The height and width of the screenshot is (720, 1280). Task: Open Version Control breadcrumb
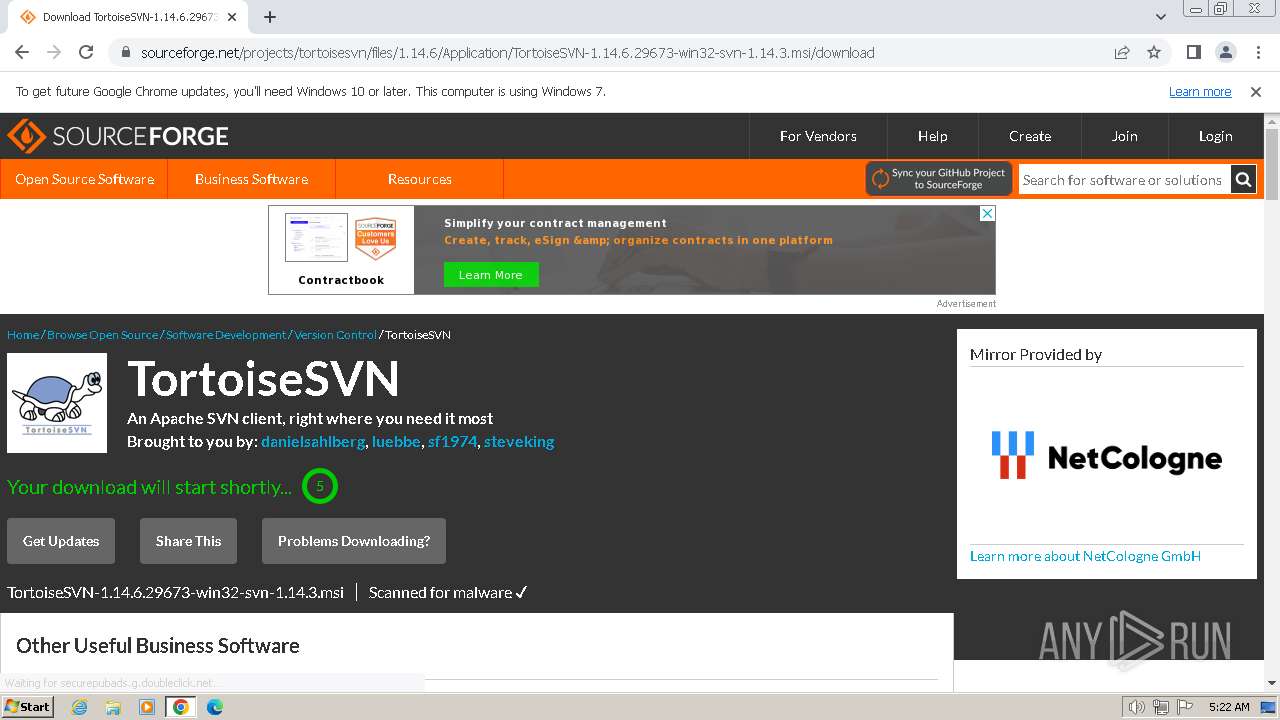(335, 335)
